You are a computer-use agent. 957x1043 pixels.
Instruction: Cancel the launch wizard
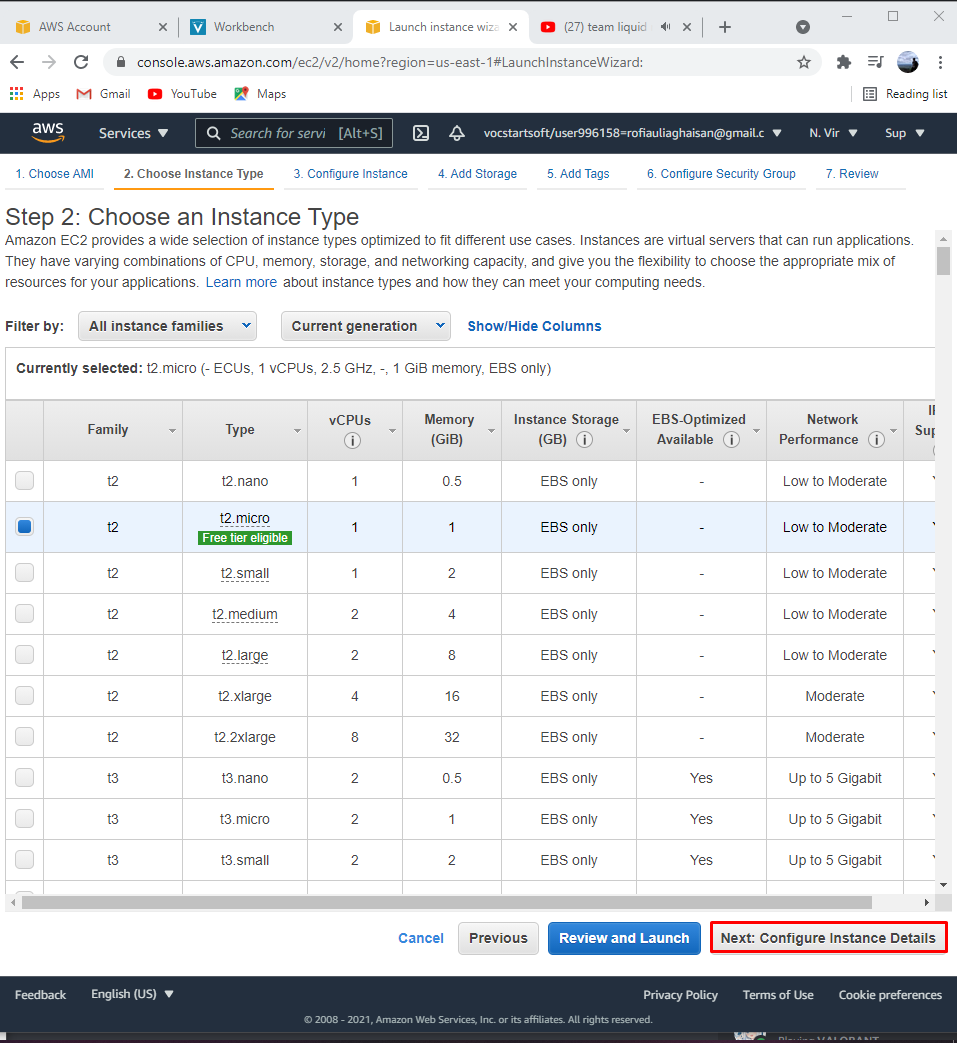tap(421, 938)
